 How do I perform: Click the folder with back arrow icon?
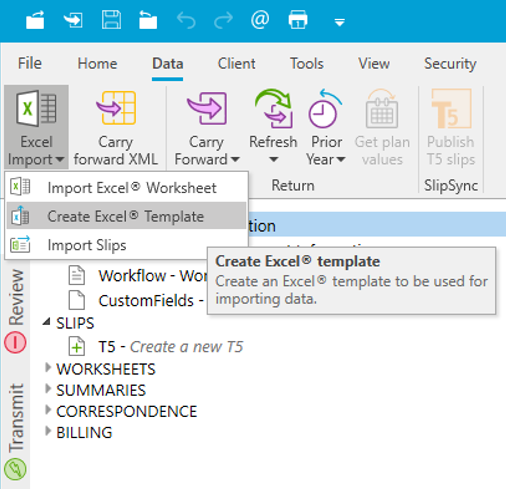point(148,20)
